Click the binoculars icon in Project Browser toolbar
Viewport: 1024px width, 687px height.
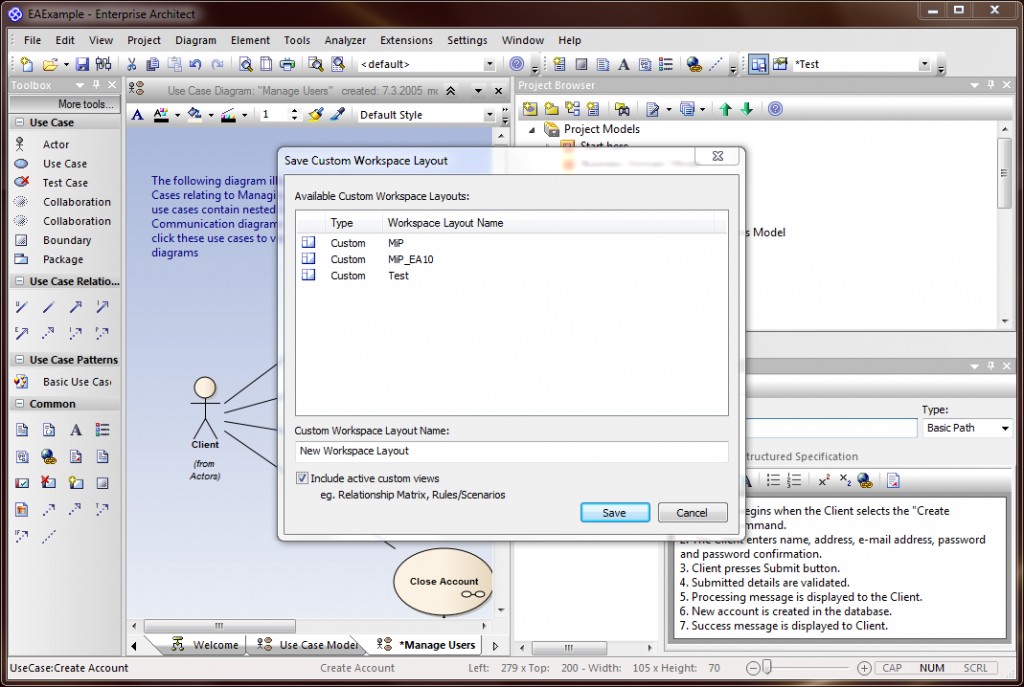pos(622,109)
